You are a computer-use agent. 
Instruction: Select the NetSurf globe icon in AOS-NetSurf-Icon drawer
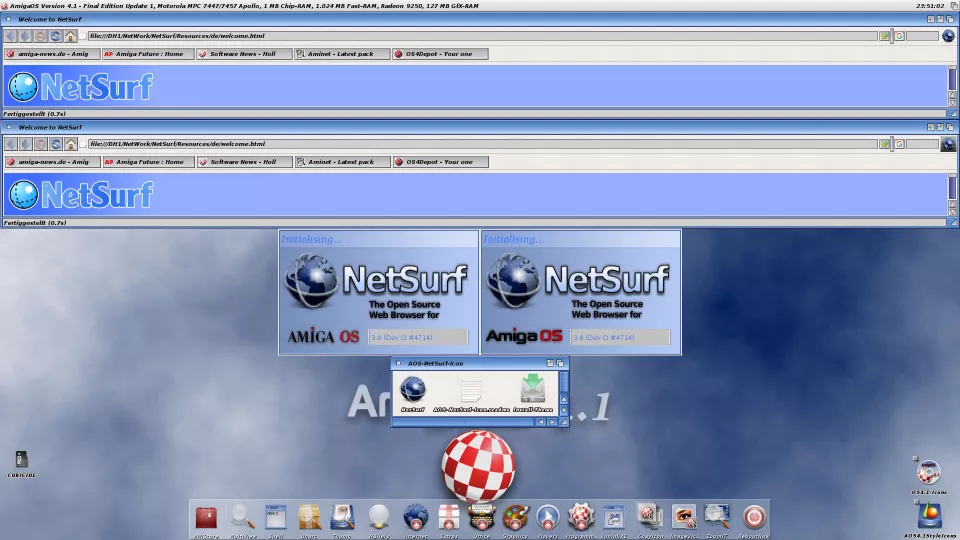point(413,391)
